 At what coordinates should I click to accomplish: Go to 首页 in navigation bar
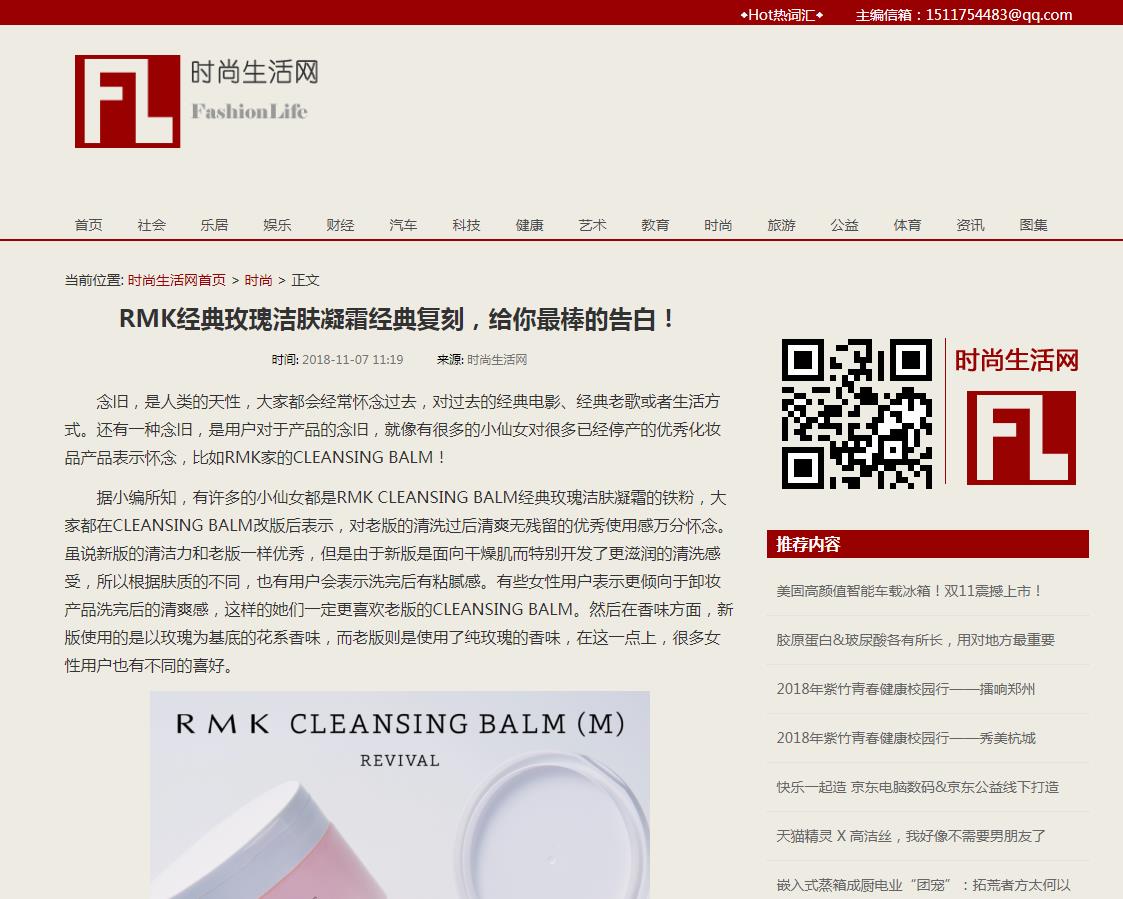[x=88, y=225]
